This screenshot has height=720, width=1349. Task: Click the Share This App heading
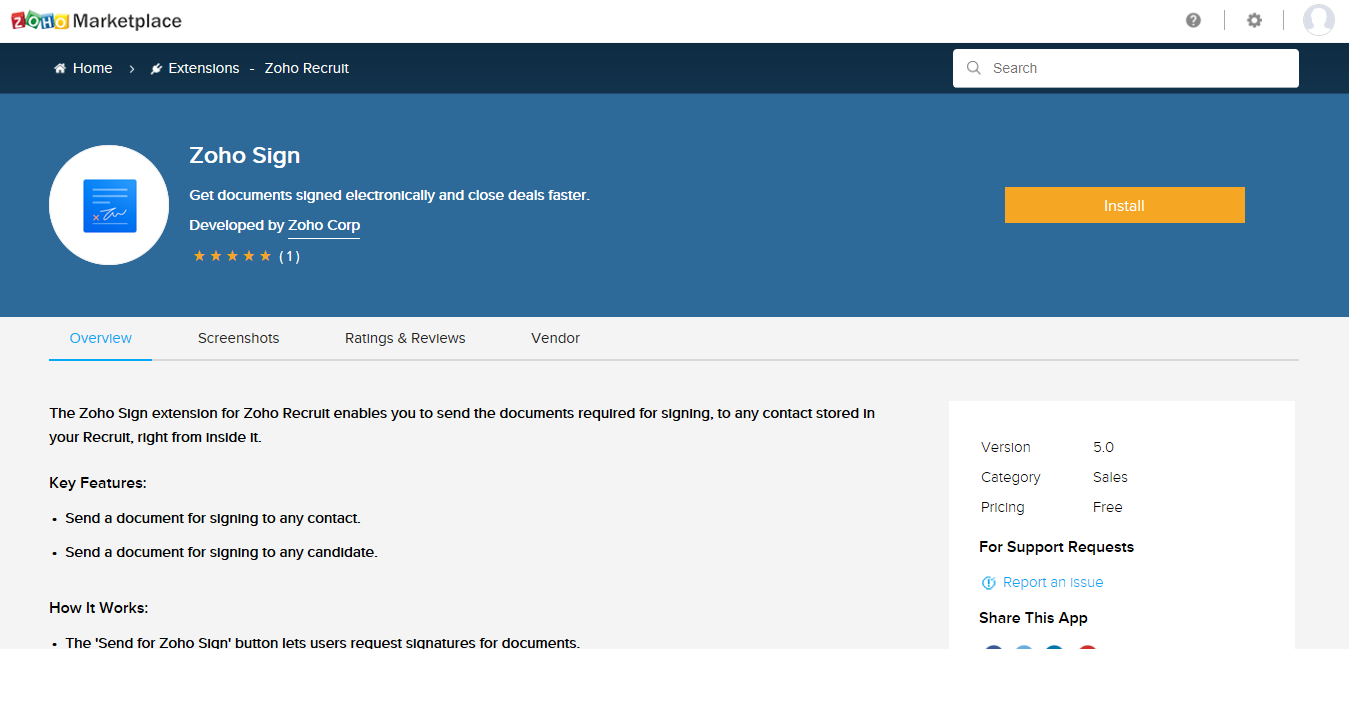click(1033, 618)
